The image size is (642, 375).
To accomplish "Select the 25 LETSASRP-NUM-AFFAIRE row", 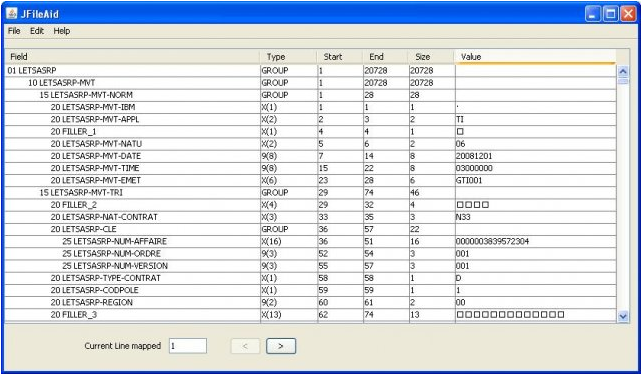I will 311,242.
